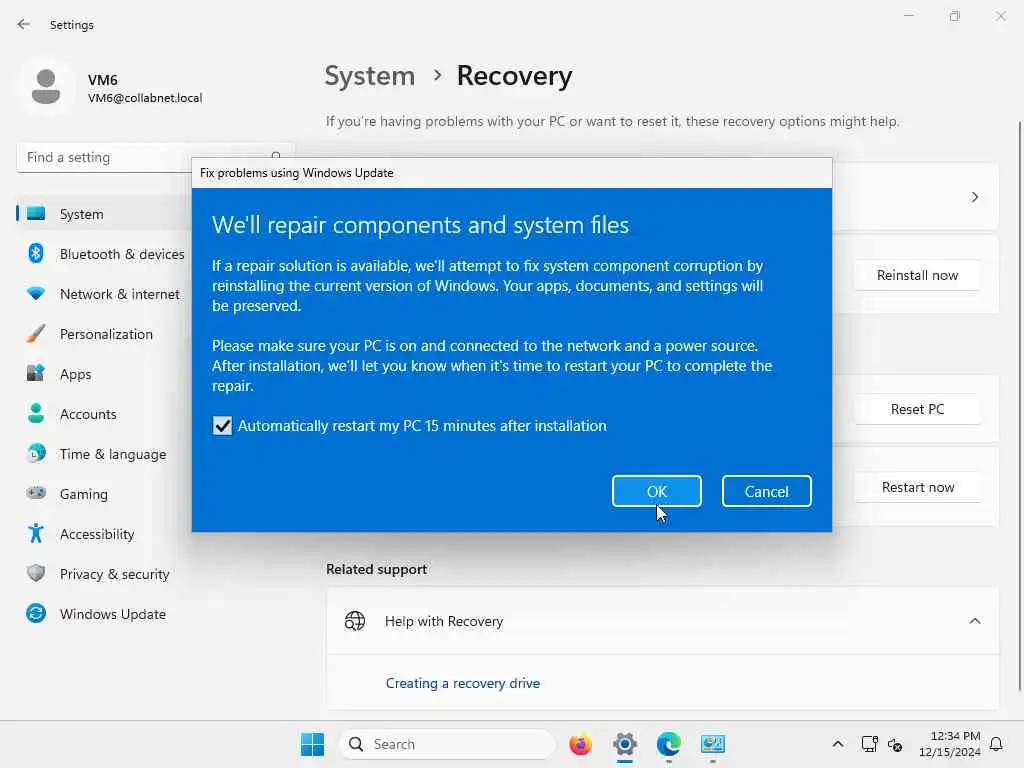Open the Control Panel taskbar icon
The width and height of the screenshot is (1024, 768).
[x=712, y=744]
